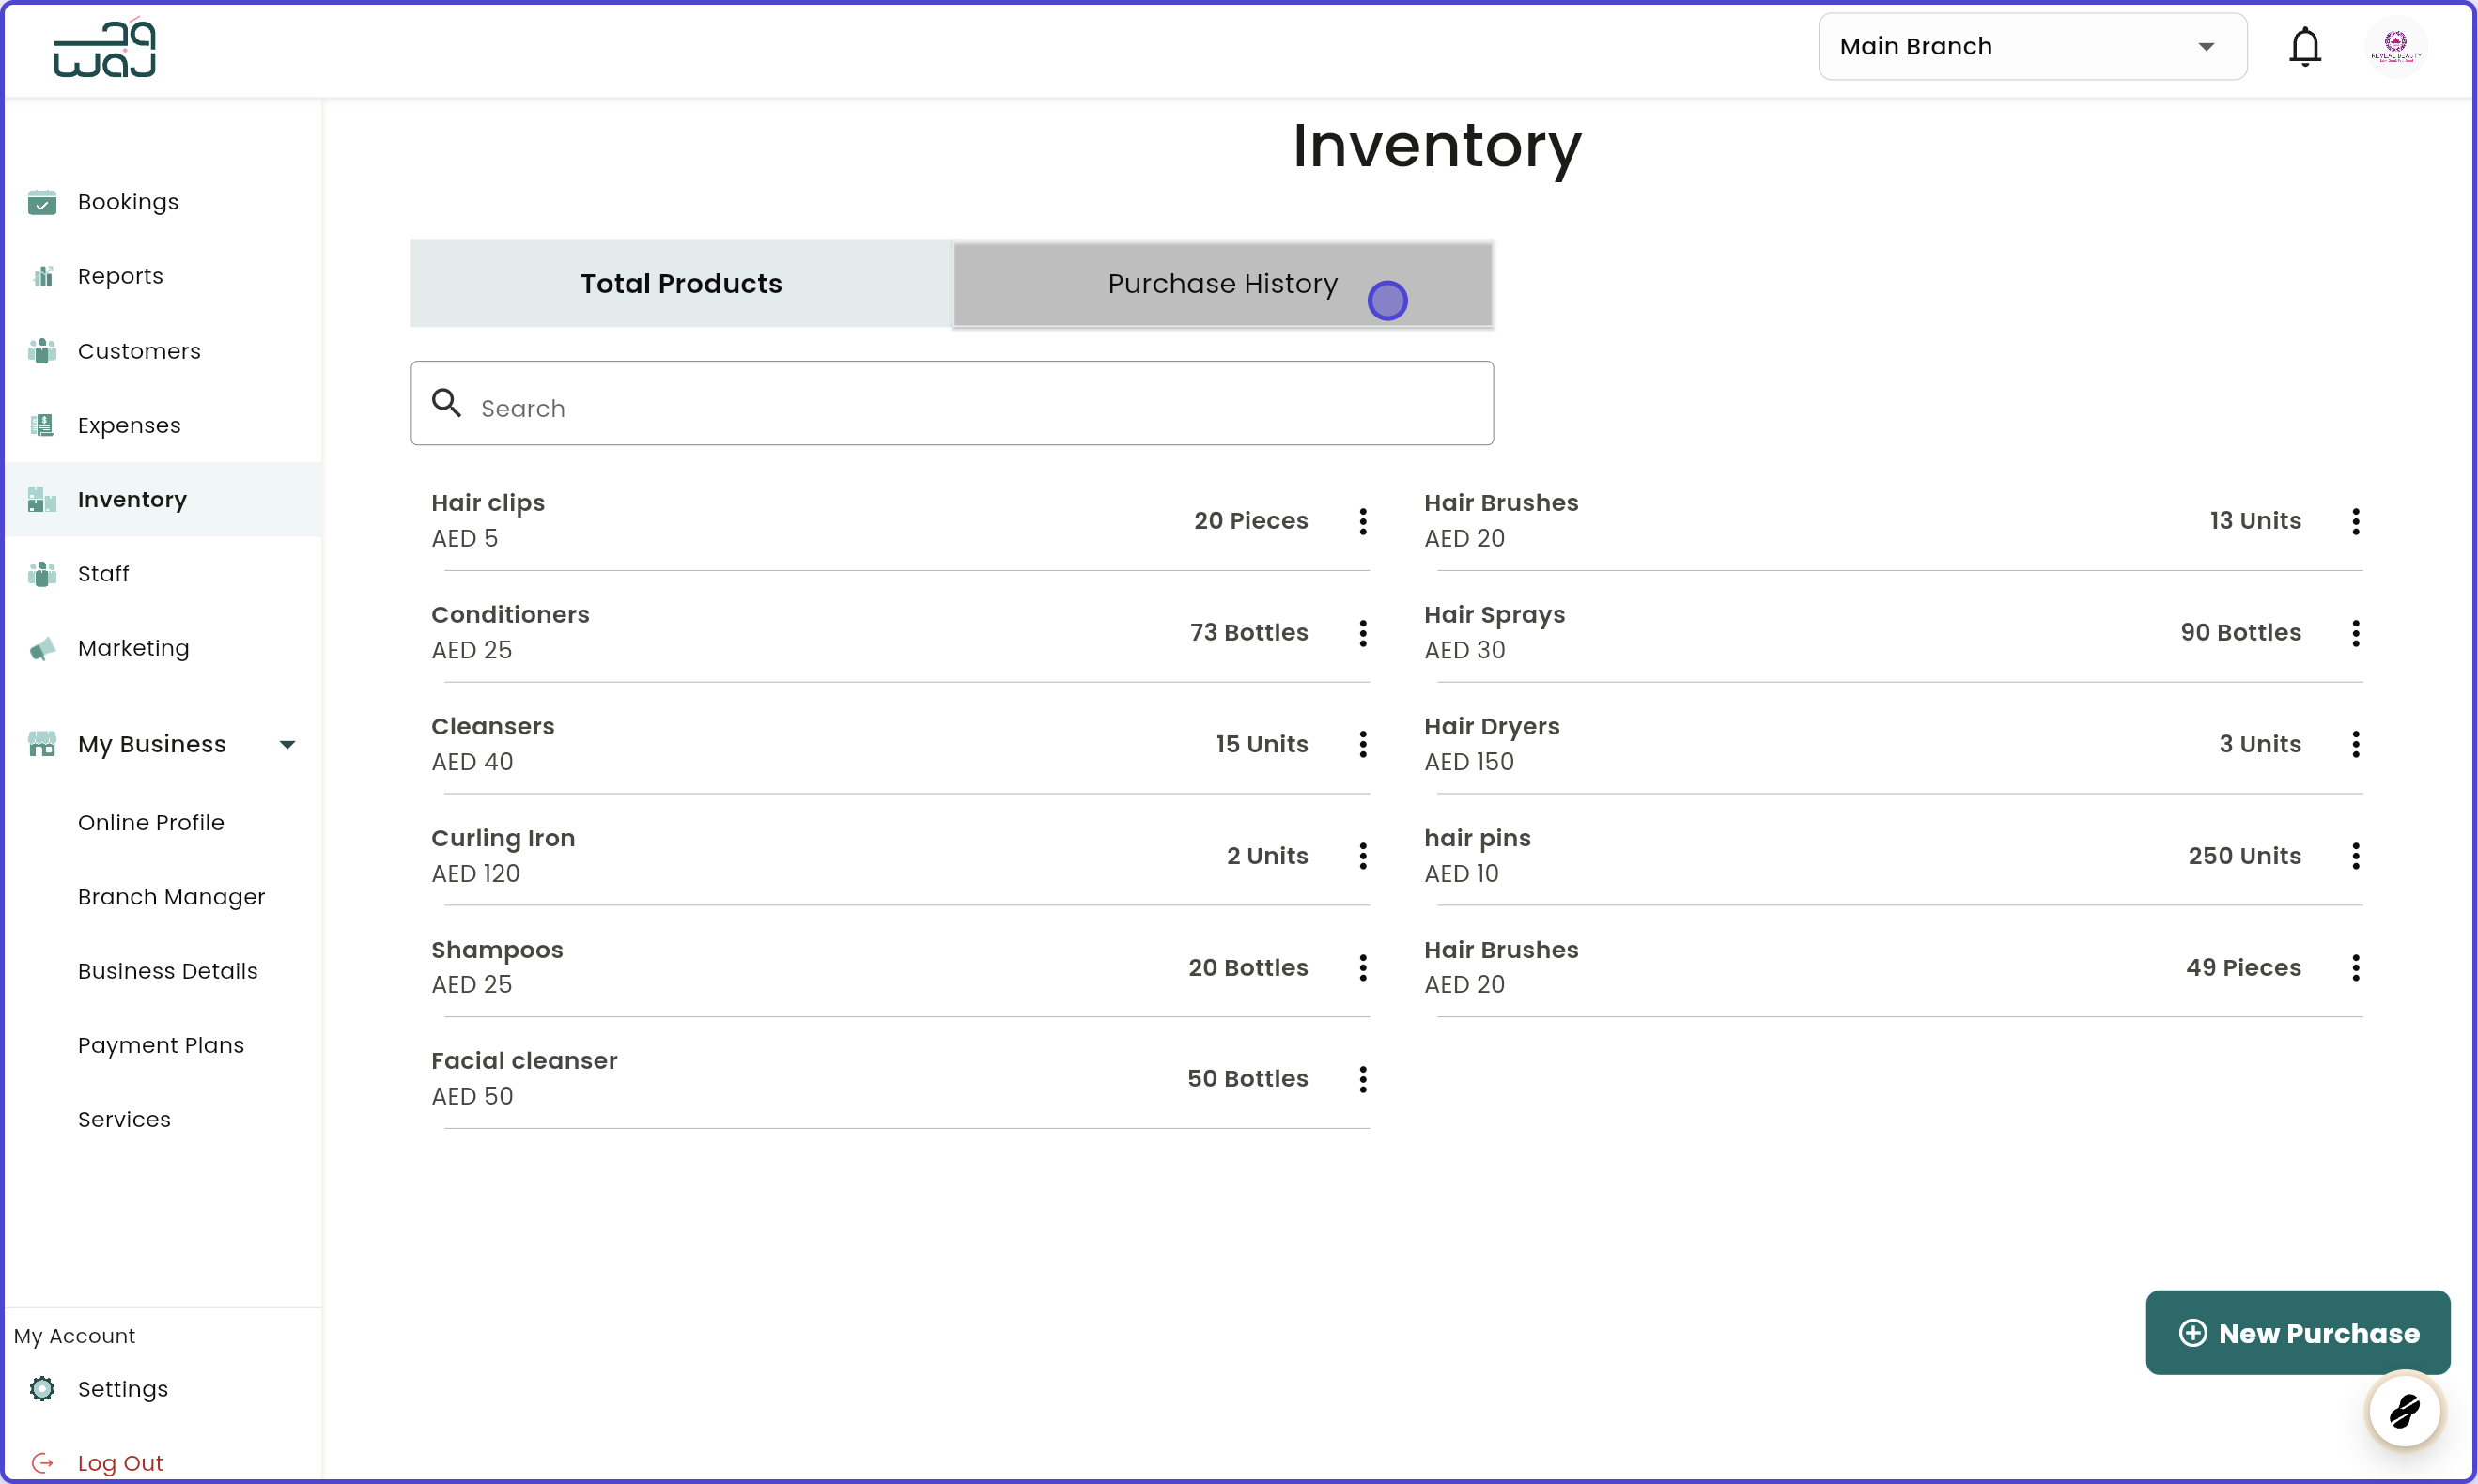Screen dimensions: 2478x1484
Task: Open the Bookings section icon
Action: [42, 202]
